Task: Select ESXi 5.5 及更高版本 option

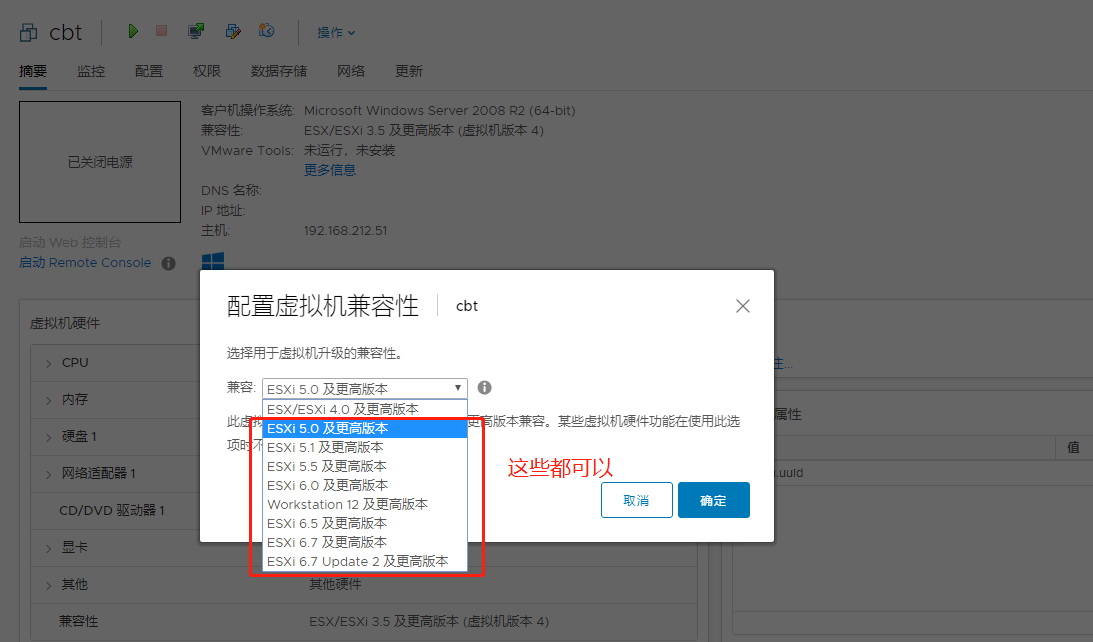Action: (x=365, y=466)
